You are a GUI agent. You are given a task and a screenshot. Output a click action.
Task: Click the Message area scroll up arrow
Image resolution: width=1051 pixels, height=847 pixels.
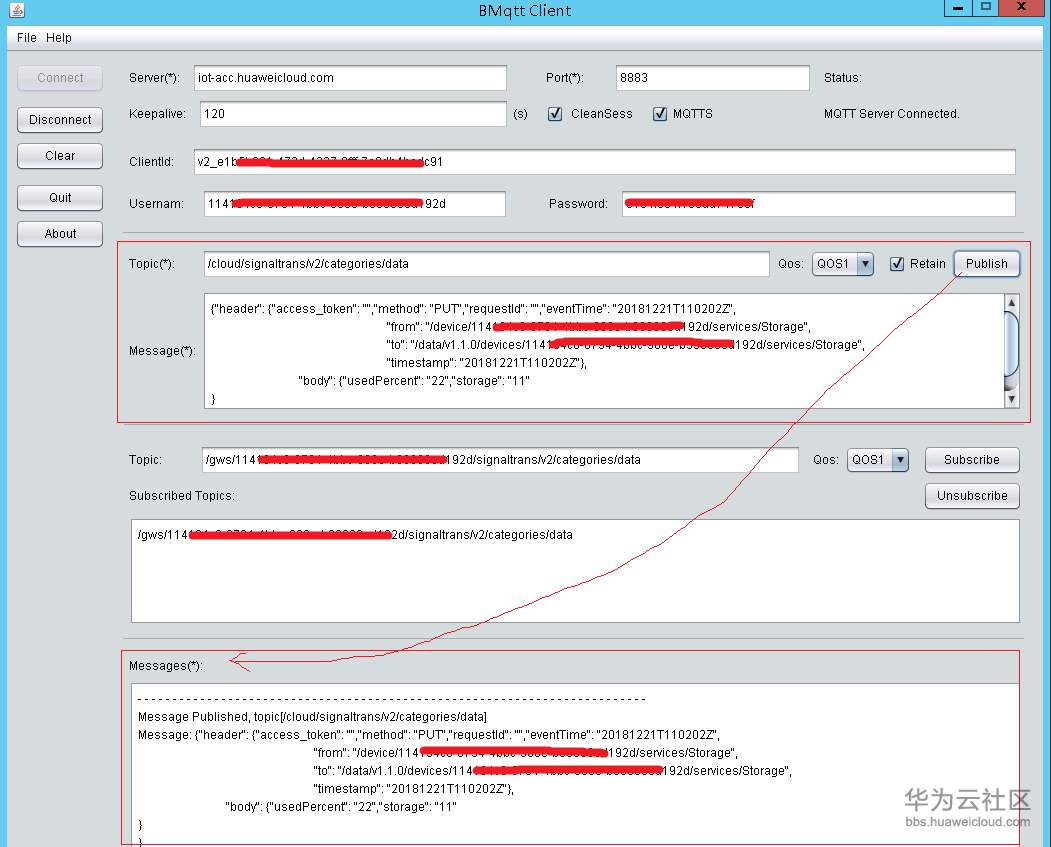[x=1011, y=302]
